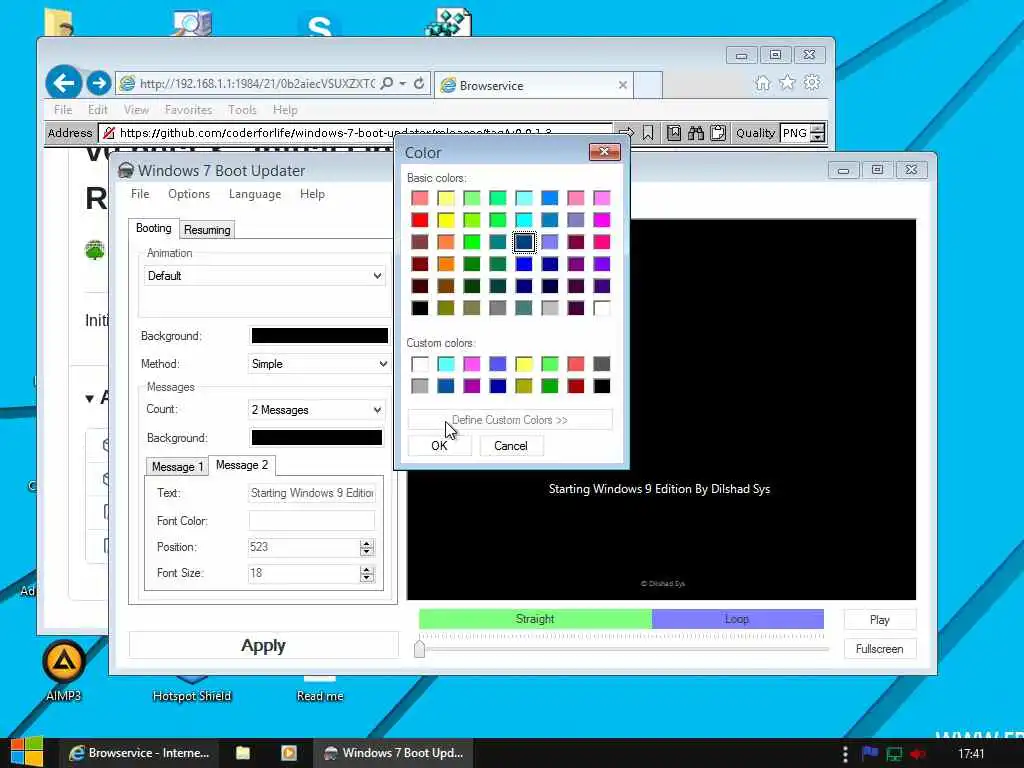Click the Address field with github URL
The width and height of the screenshot is (1024, 768).
tap(355, 133)
